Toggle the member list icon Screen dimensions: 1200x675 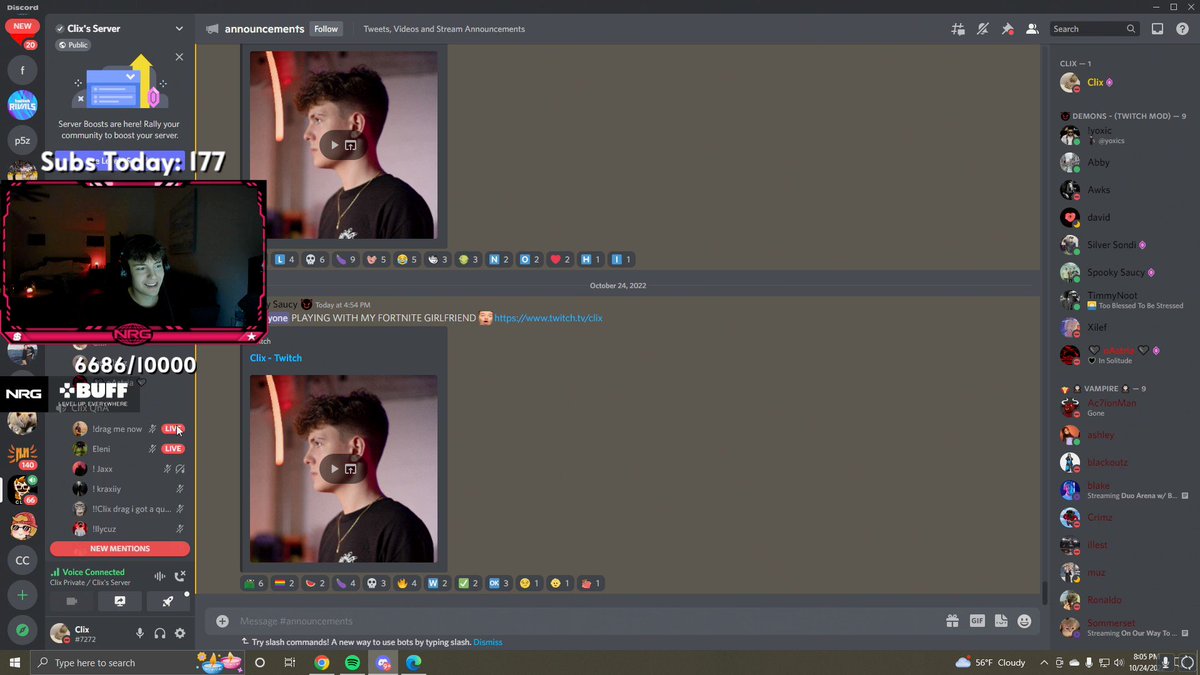(1032, 29)
